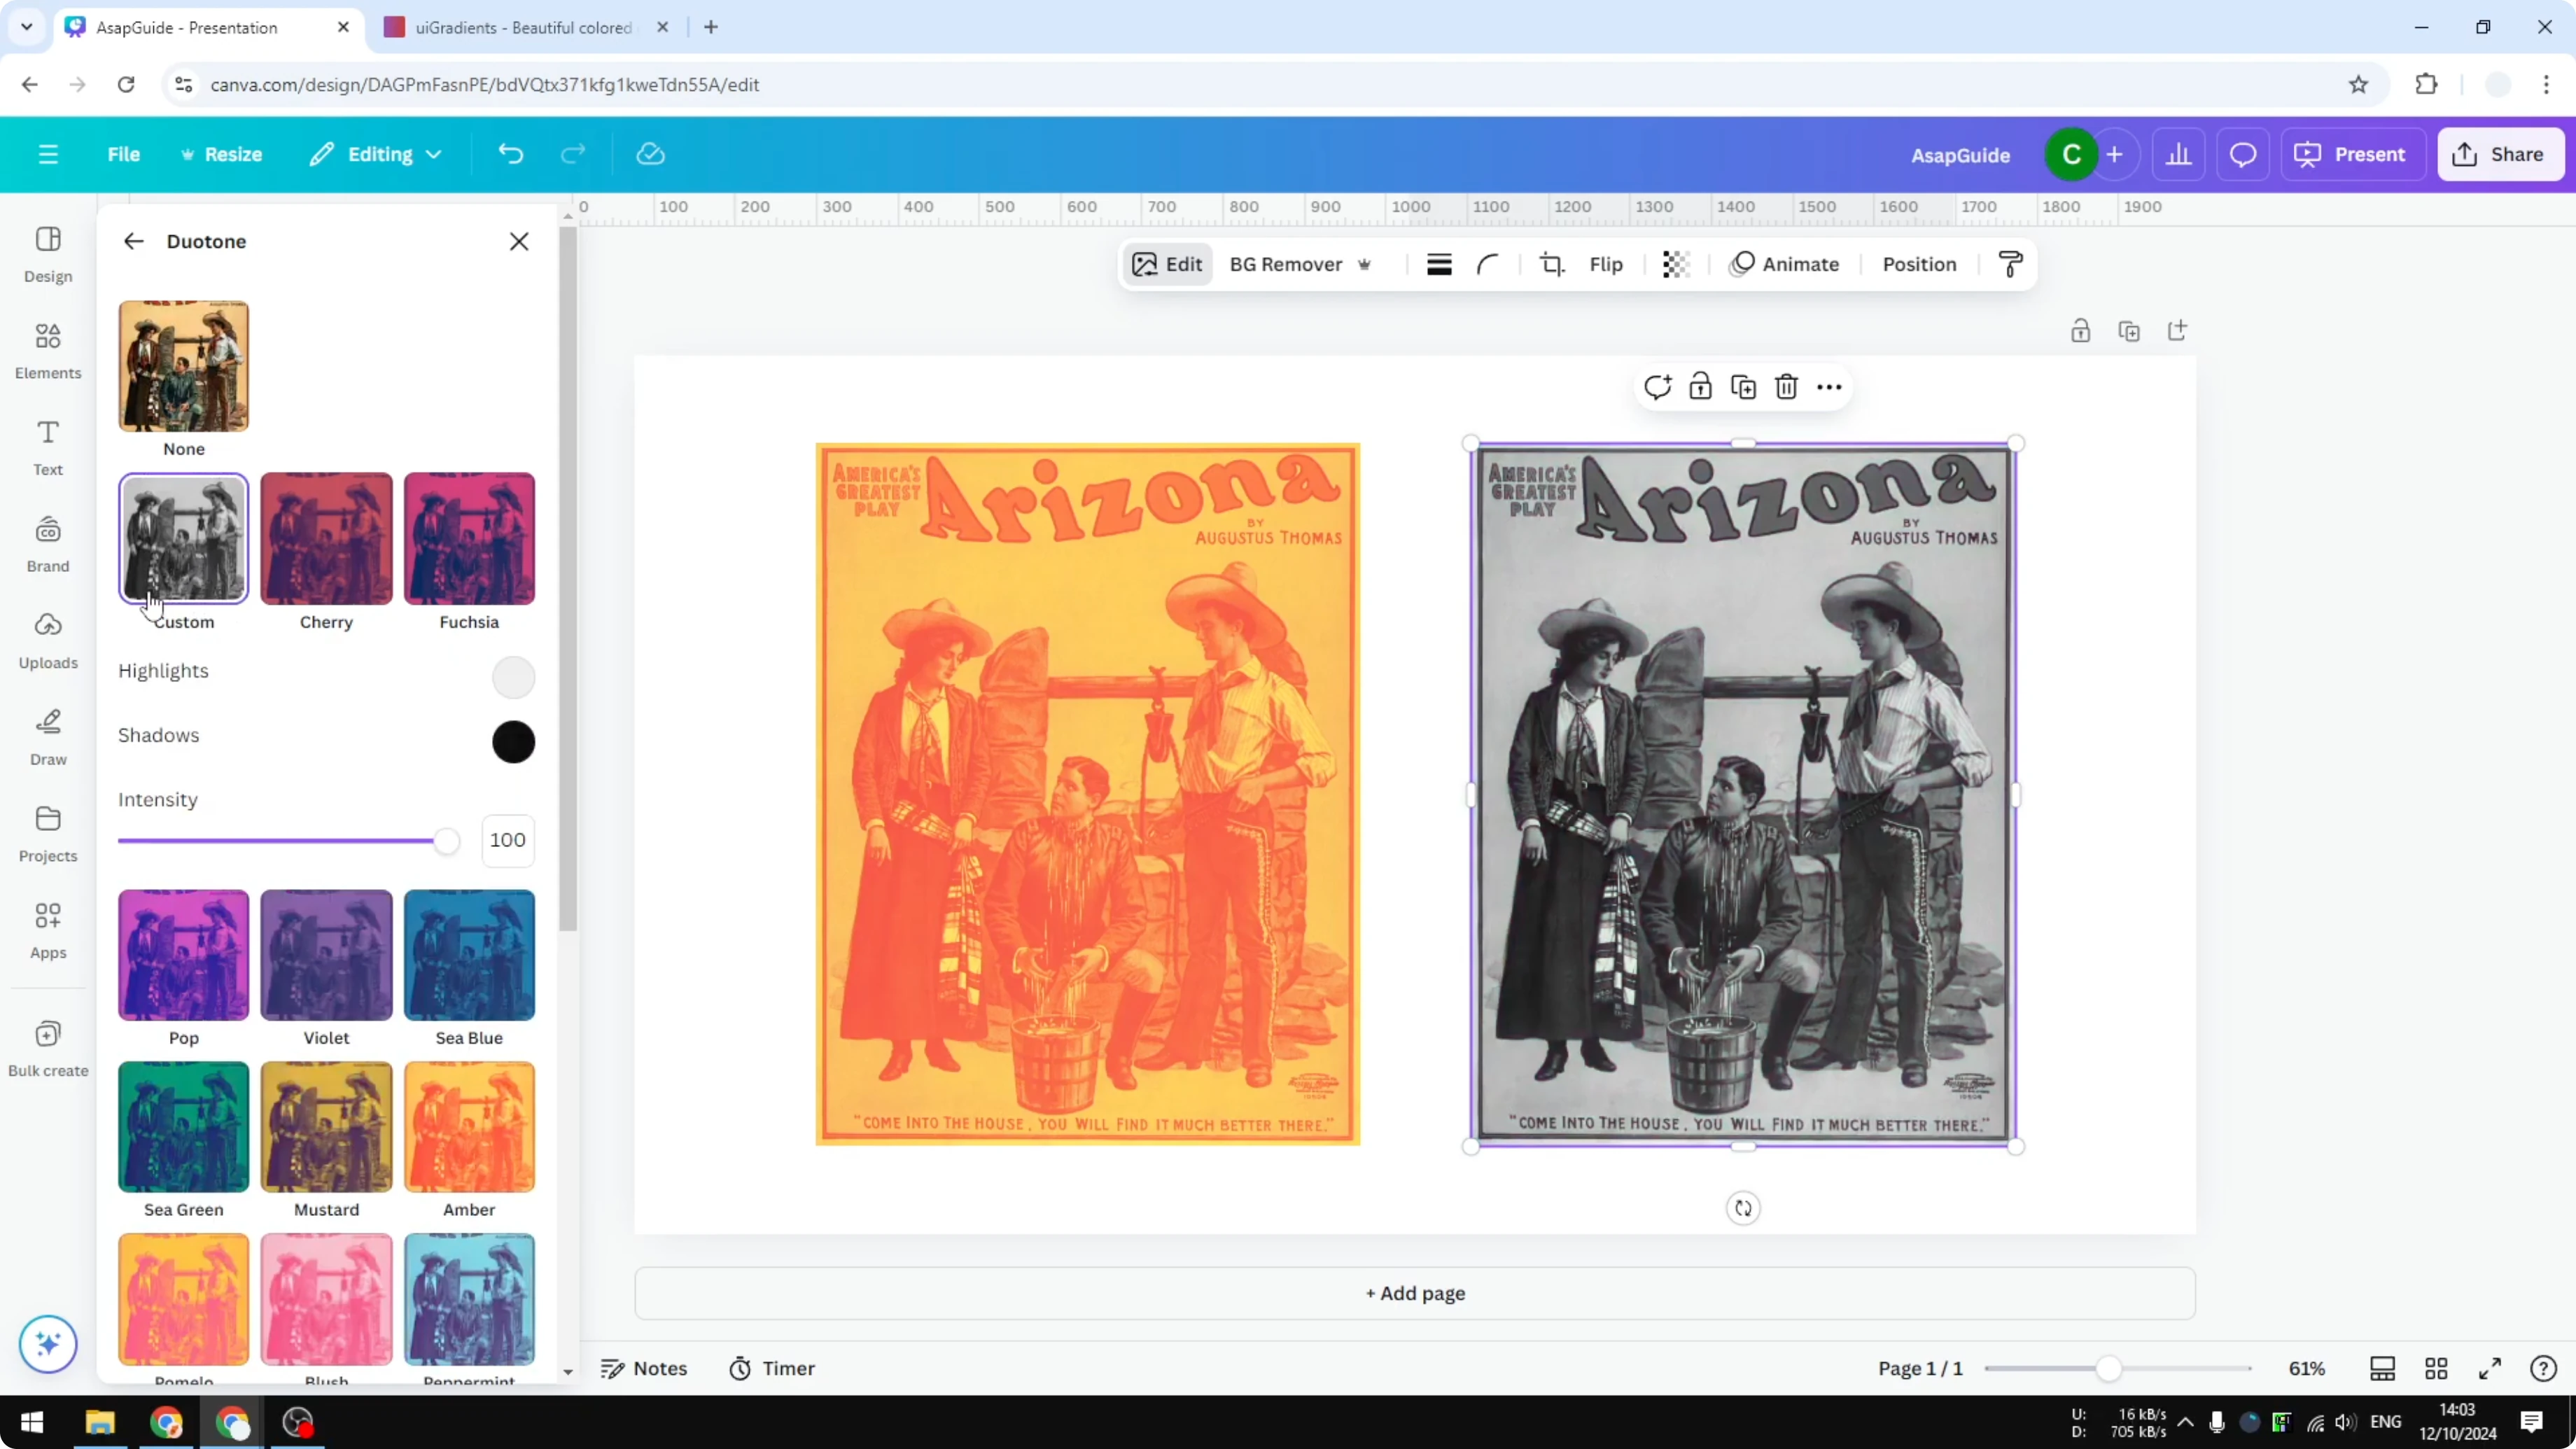Toggle fullscreen presentation view

coord(2490,1368)
